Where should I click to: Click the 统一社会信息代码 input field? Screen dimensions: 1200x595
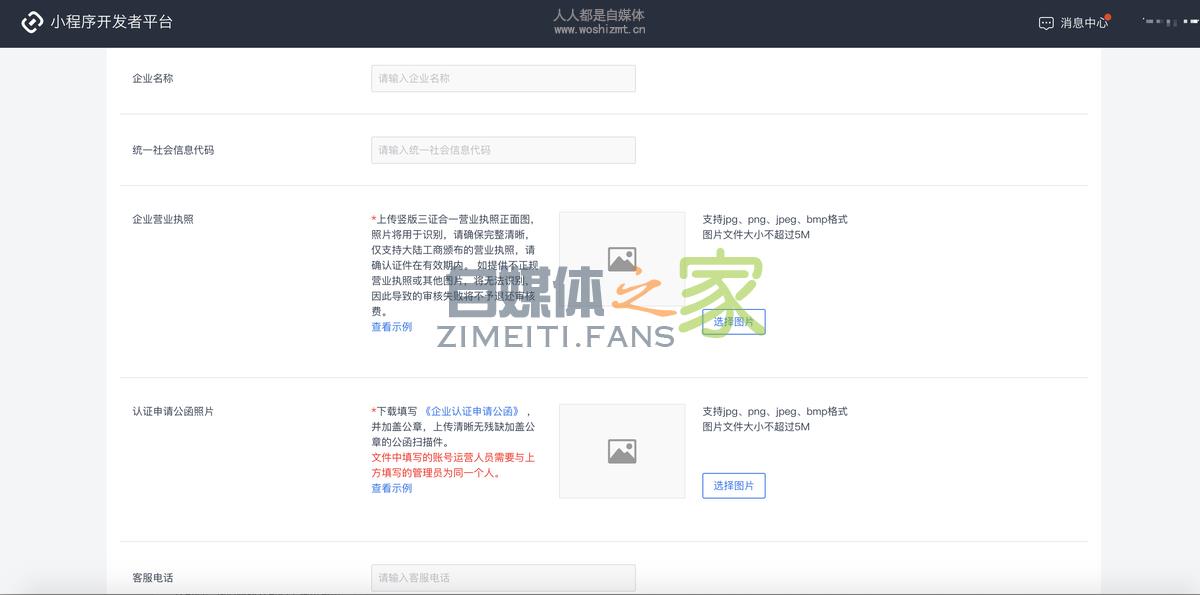[502, 149]
